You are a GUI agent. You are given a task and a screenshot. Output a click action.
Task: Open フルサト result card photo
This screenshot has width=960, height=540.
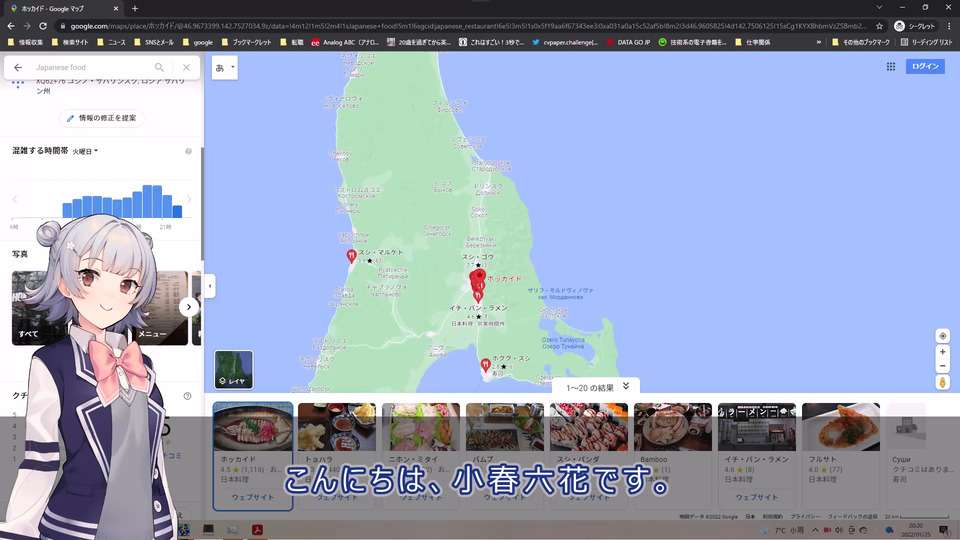tap(841, 427)
